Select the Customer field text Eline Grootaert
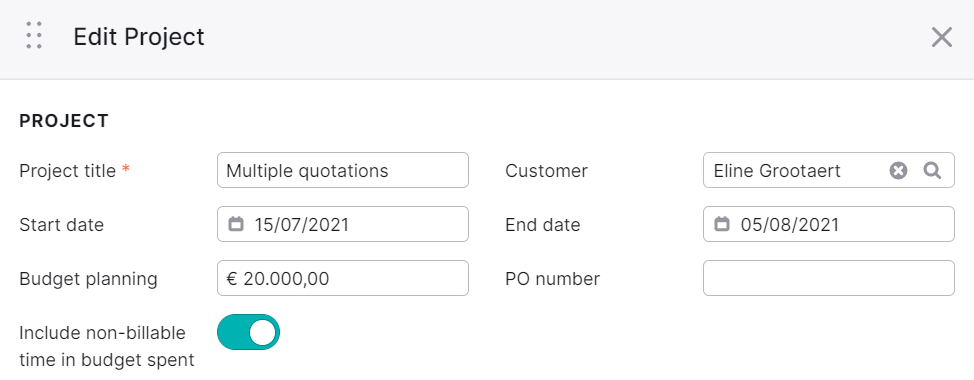This screenshot has width=974, height=380. coord(776,171)
